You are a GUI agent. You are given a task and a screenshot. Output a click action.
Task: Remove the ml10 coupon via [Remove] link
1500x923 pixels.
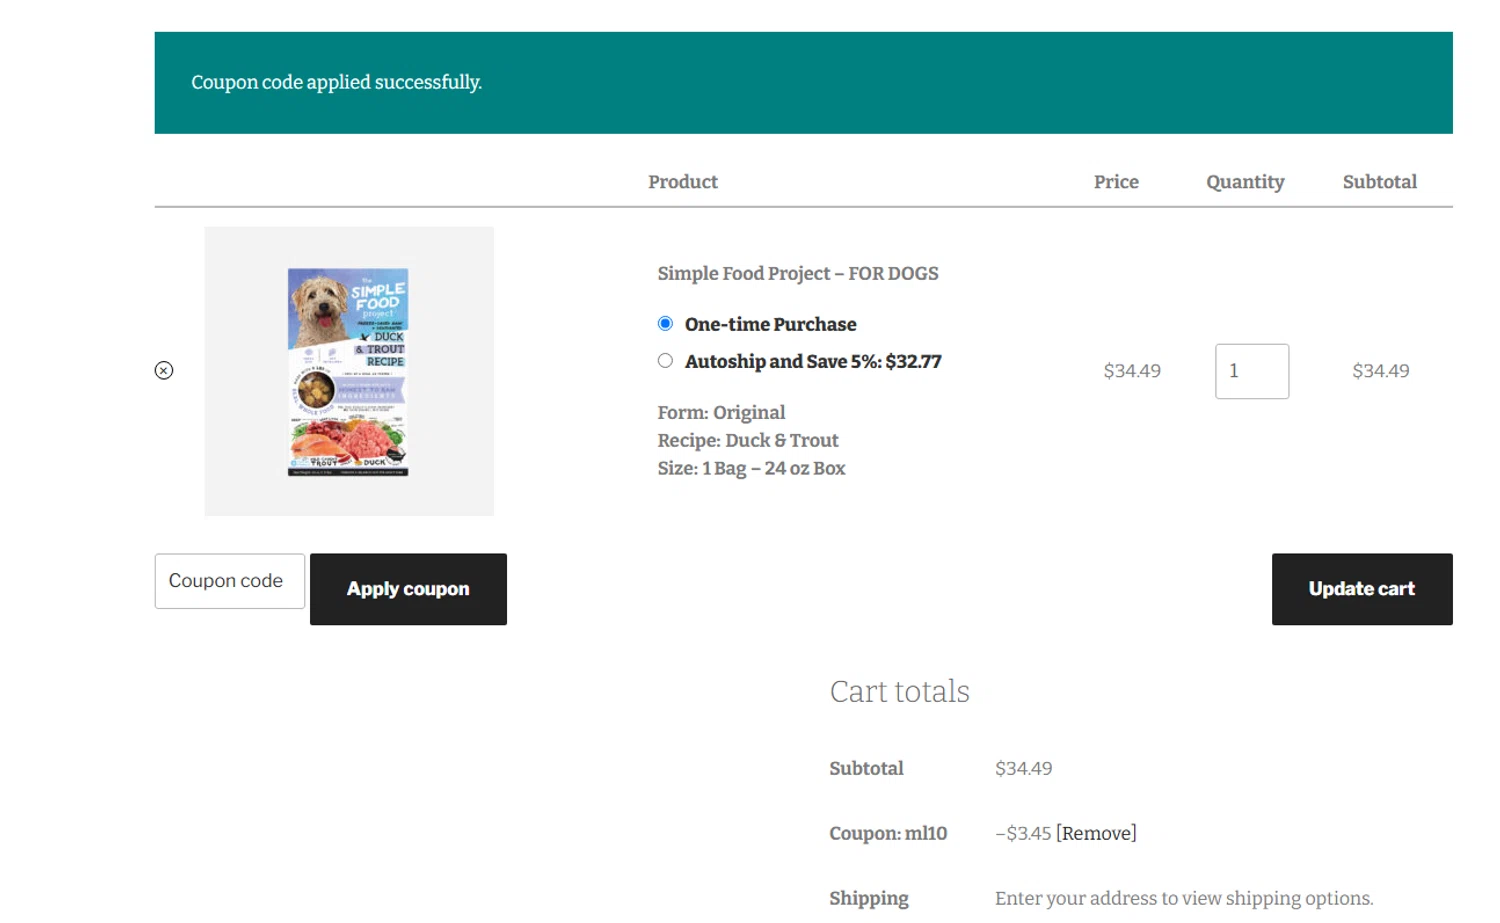(1096, 833)
